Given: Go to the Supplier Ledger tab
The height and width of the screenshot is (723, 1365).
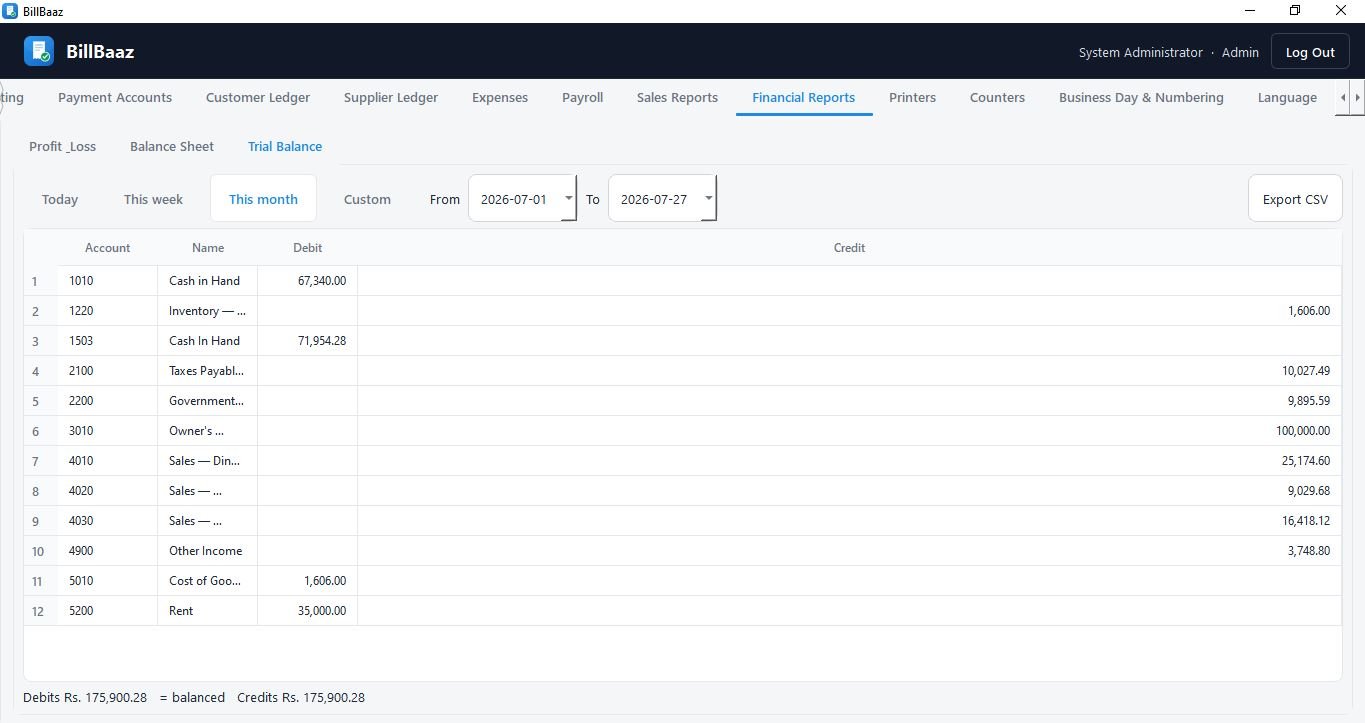Looking at the screenshot, I should [391, 97].
